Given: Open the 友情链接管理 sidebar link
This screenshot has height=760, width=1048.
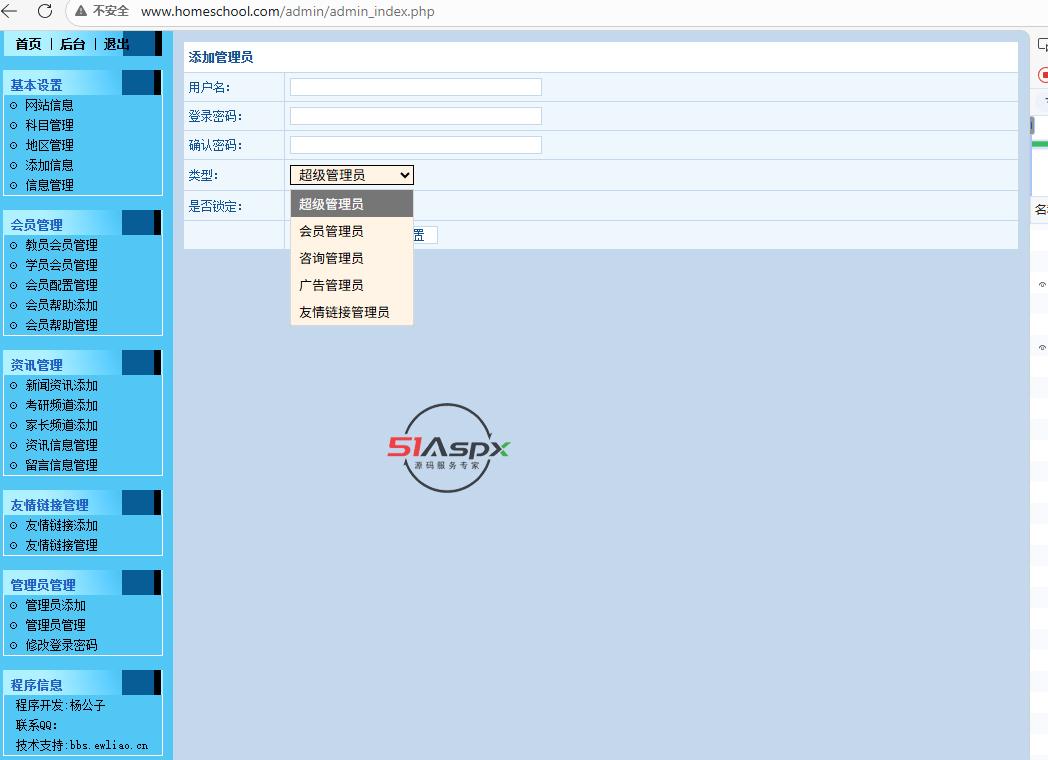Looking at the screenshot, I should [61, 546].
